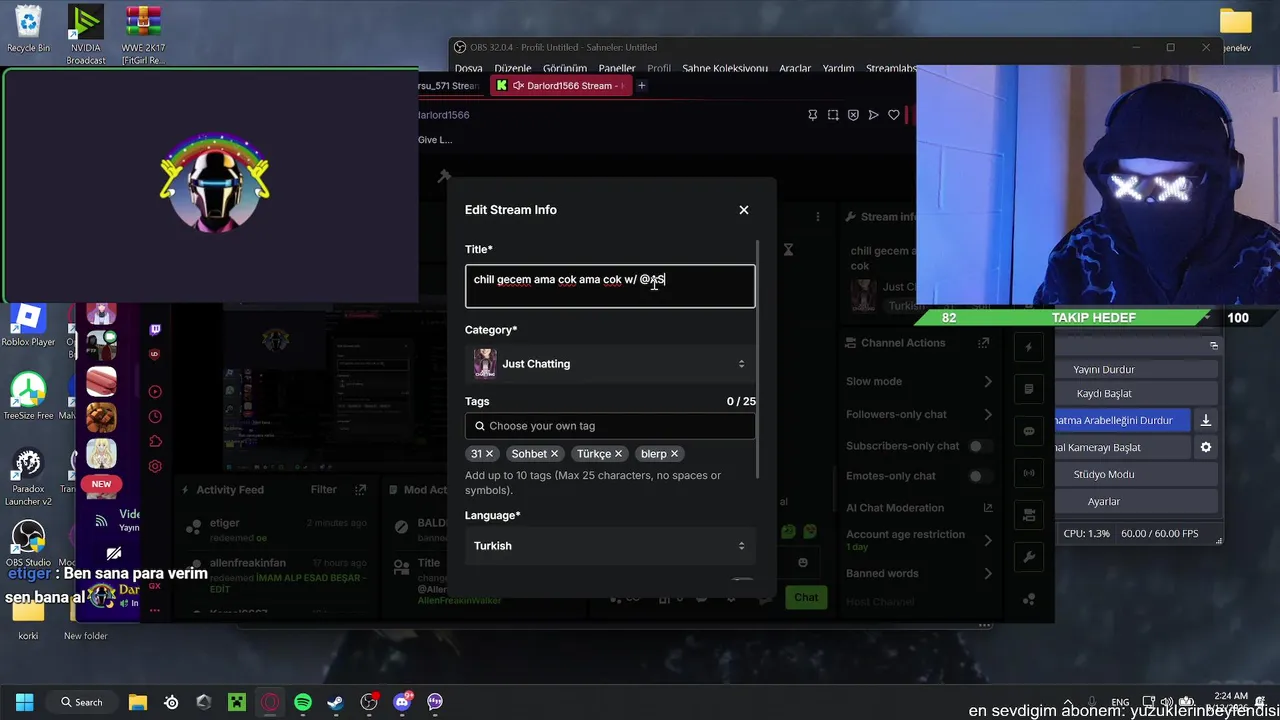Open the Dosya menu in OBS

[468, 69]
